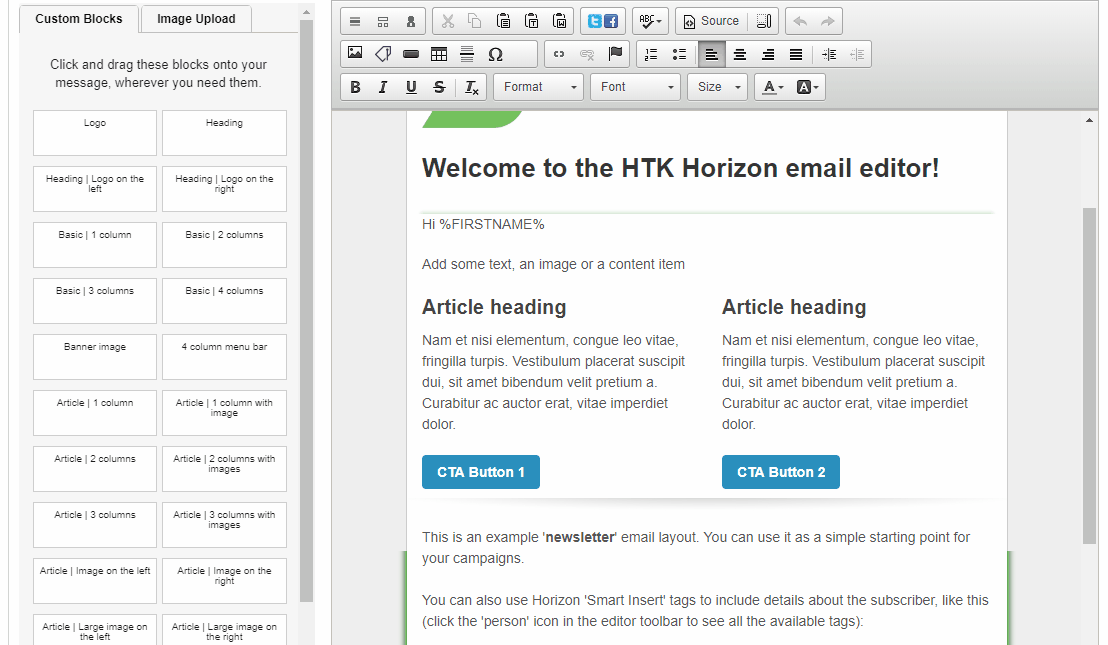Click the CTA Button 1 in the email
Viewport: 1108px width, 645px height.
[x=481, y=471]
